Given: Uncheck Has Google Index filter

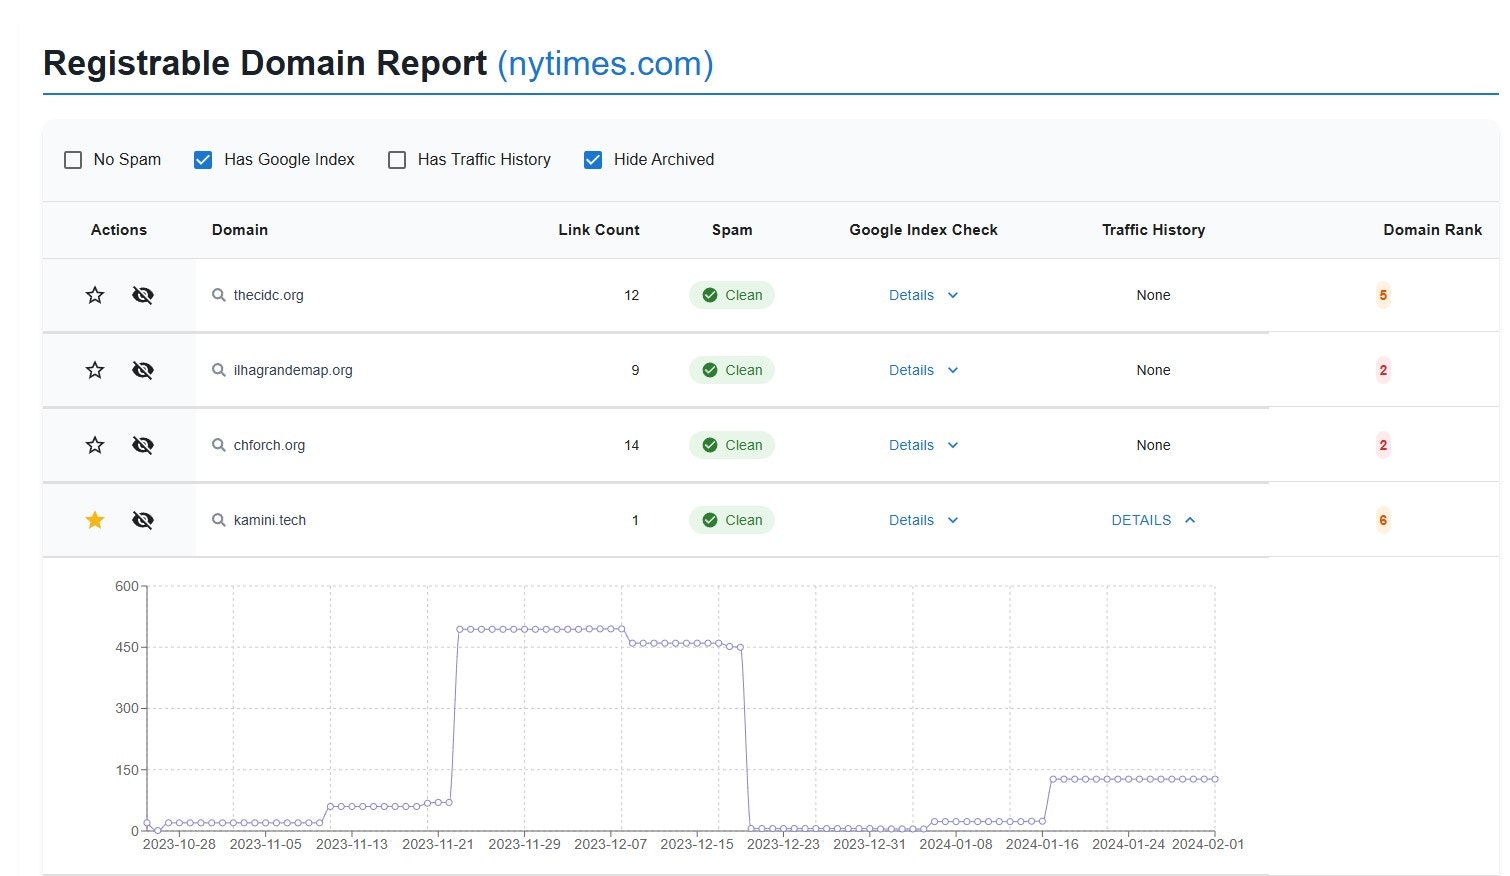Looking at the screenshot, I should (203, 160).
